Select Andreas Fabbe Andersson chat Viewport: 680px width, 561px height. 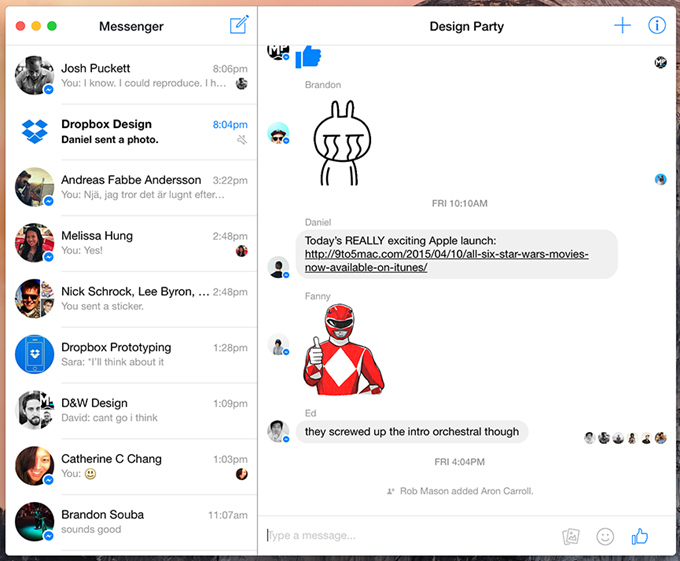(x=131, y=187)
